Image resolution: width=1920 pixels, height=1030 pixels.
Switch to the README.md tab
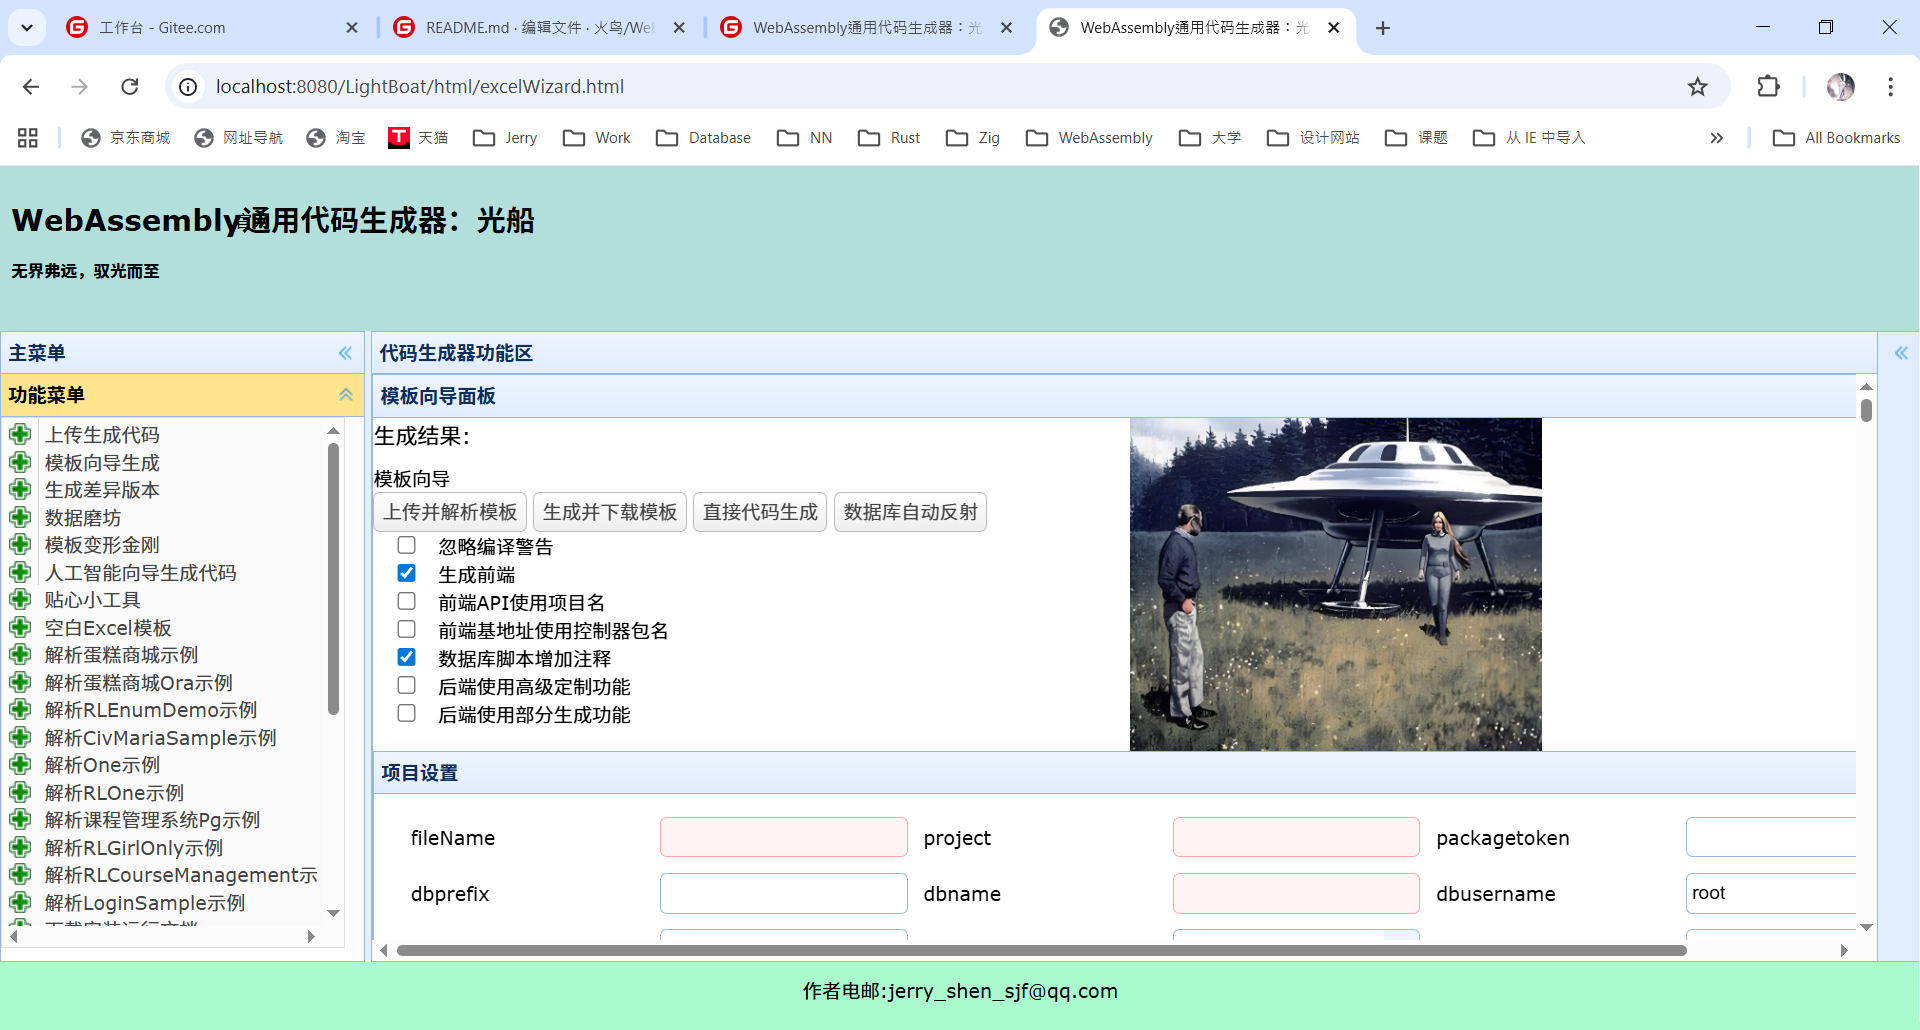[x=540, y=27]
